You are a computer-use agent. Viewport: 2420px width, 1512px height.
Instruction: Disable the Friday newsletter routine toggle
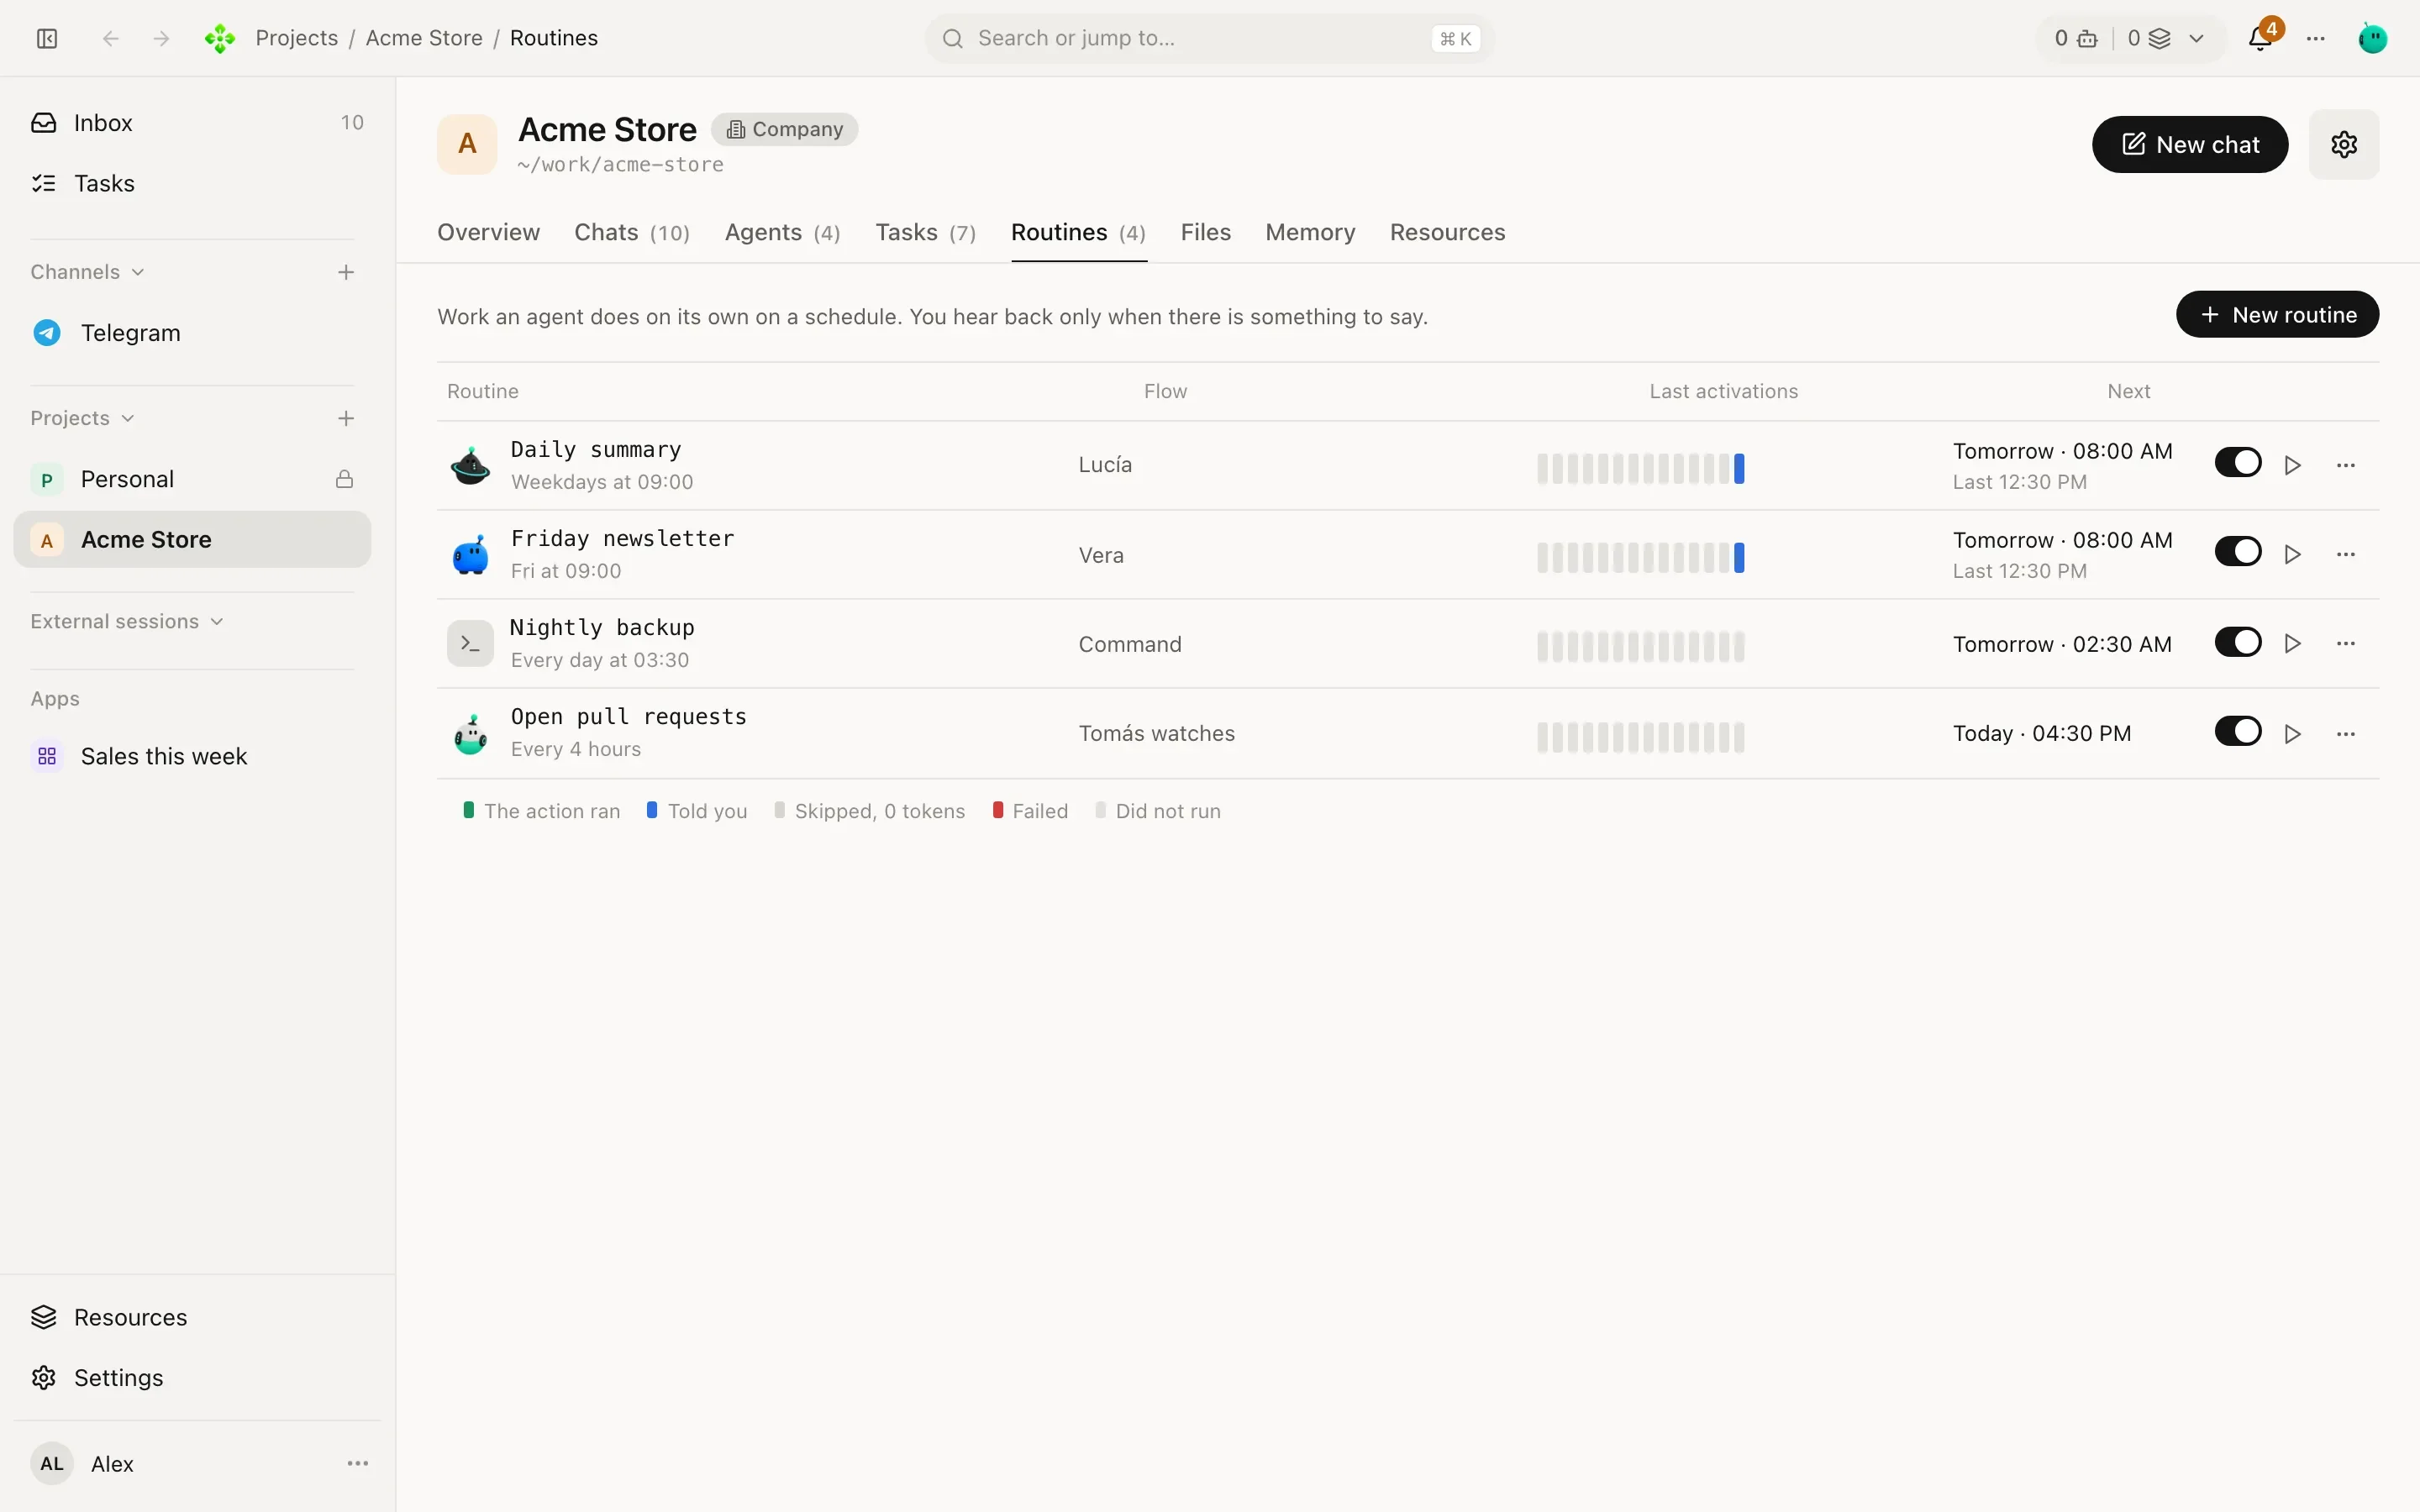click(x=2238, y=552)
